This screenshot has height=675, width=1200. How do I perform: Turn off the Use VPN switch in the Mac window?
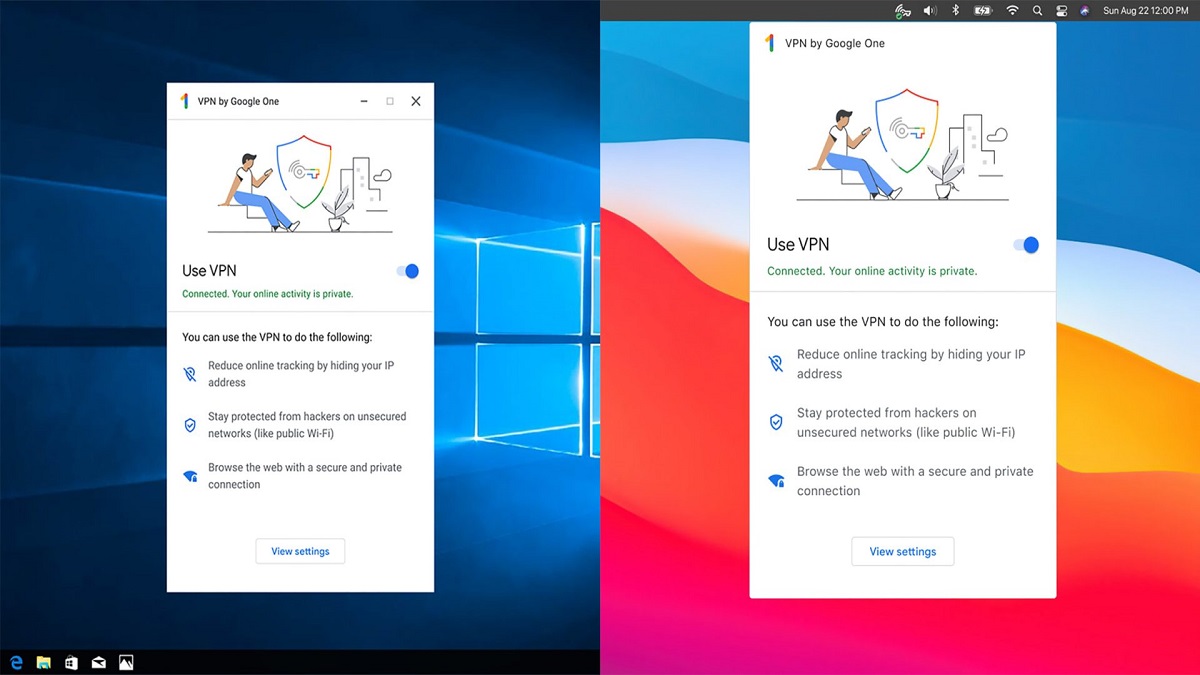[x=1026, y=245]
